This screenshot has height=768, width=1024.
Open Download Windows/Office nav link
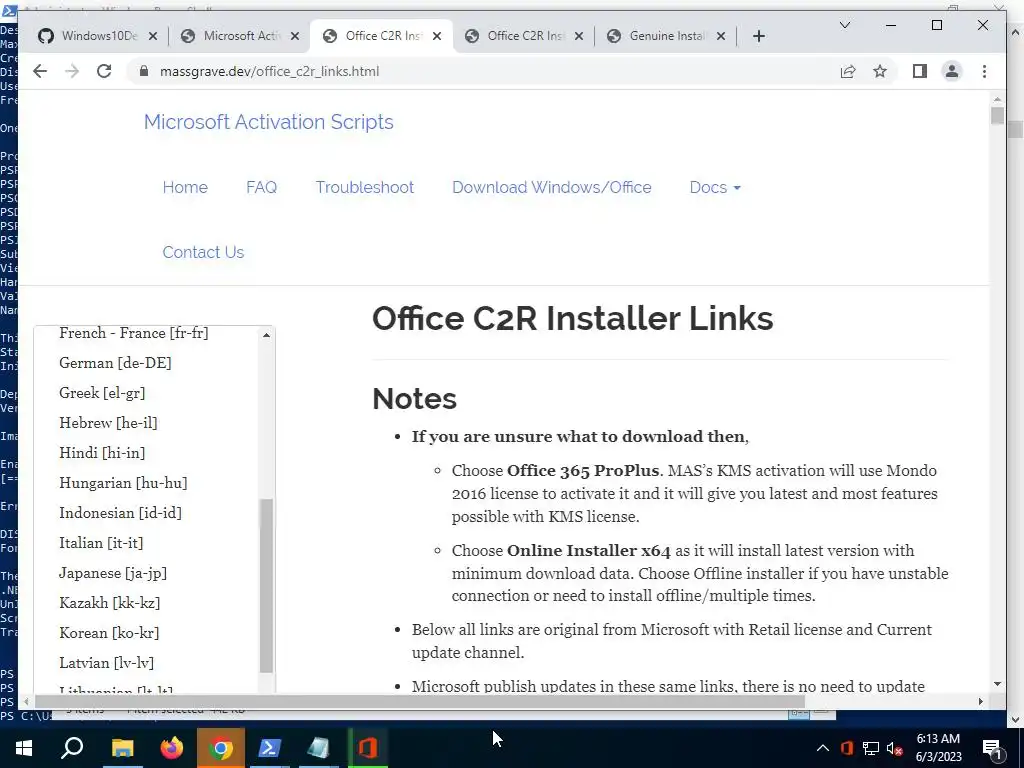(x=552, y=187)
